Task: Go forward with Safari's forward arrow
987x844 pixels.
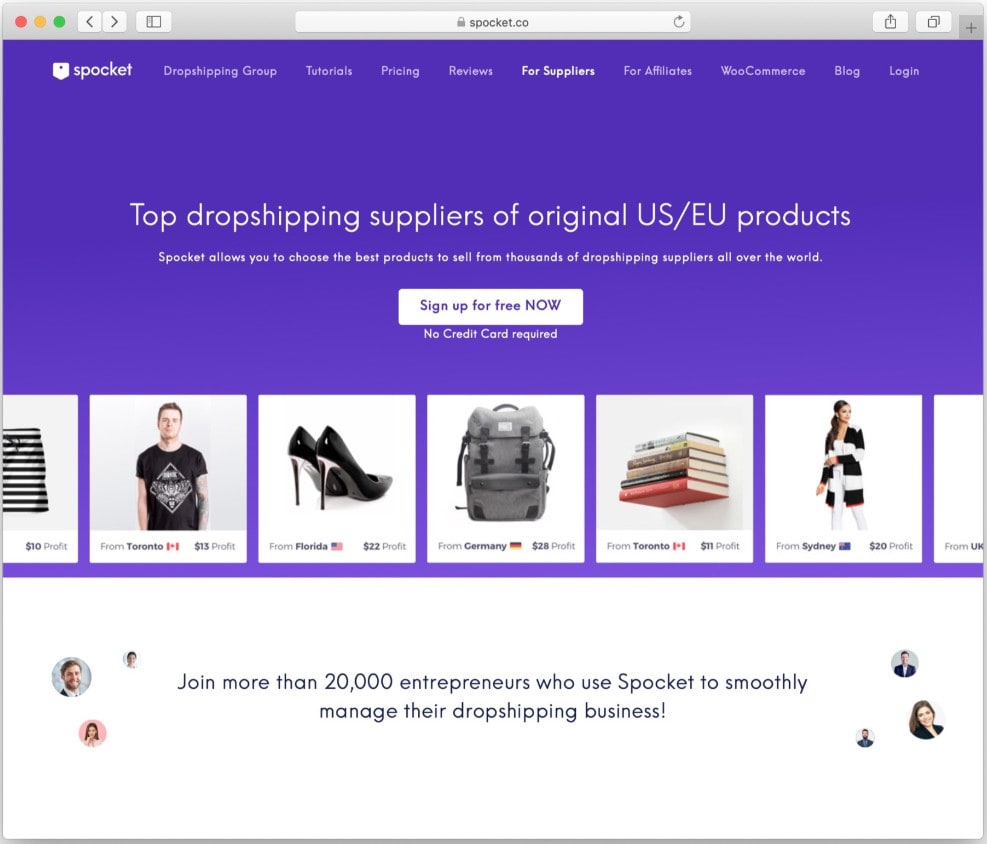Action: pos(114,22)
